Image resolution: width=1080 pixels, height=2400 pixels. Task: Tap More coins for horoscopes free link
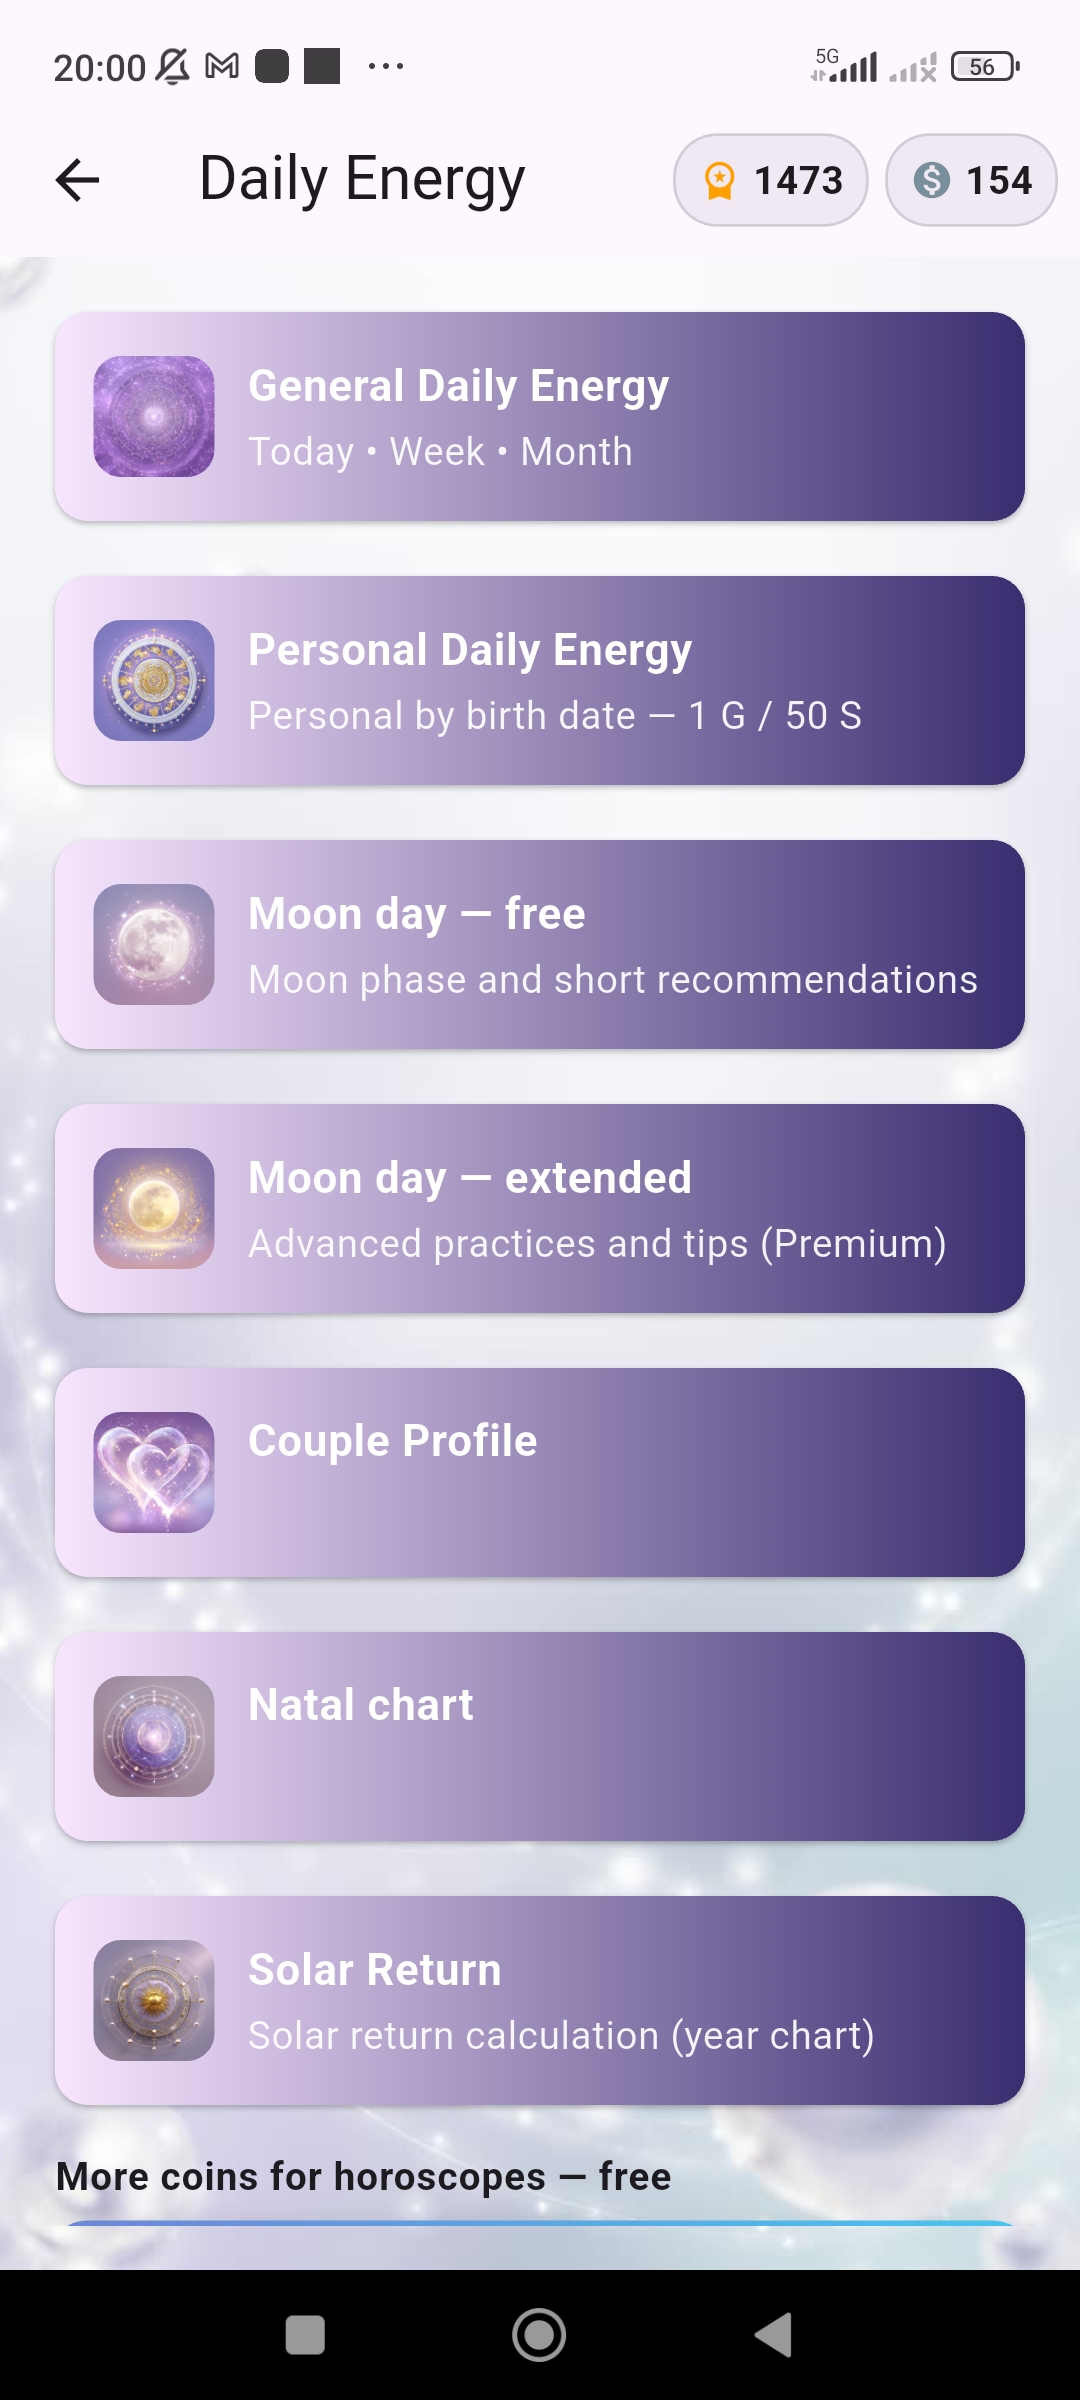(364, 2176)
